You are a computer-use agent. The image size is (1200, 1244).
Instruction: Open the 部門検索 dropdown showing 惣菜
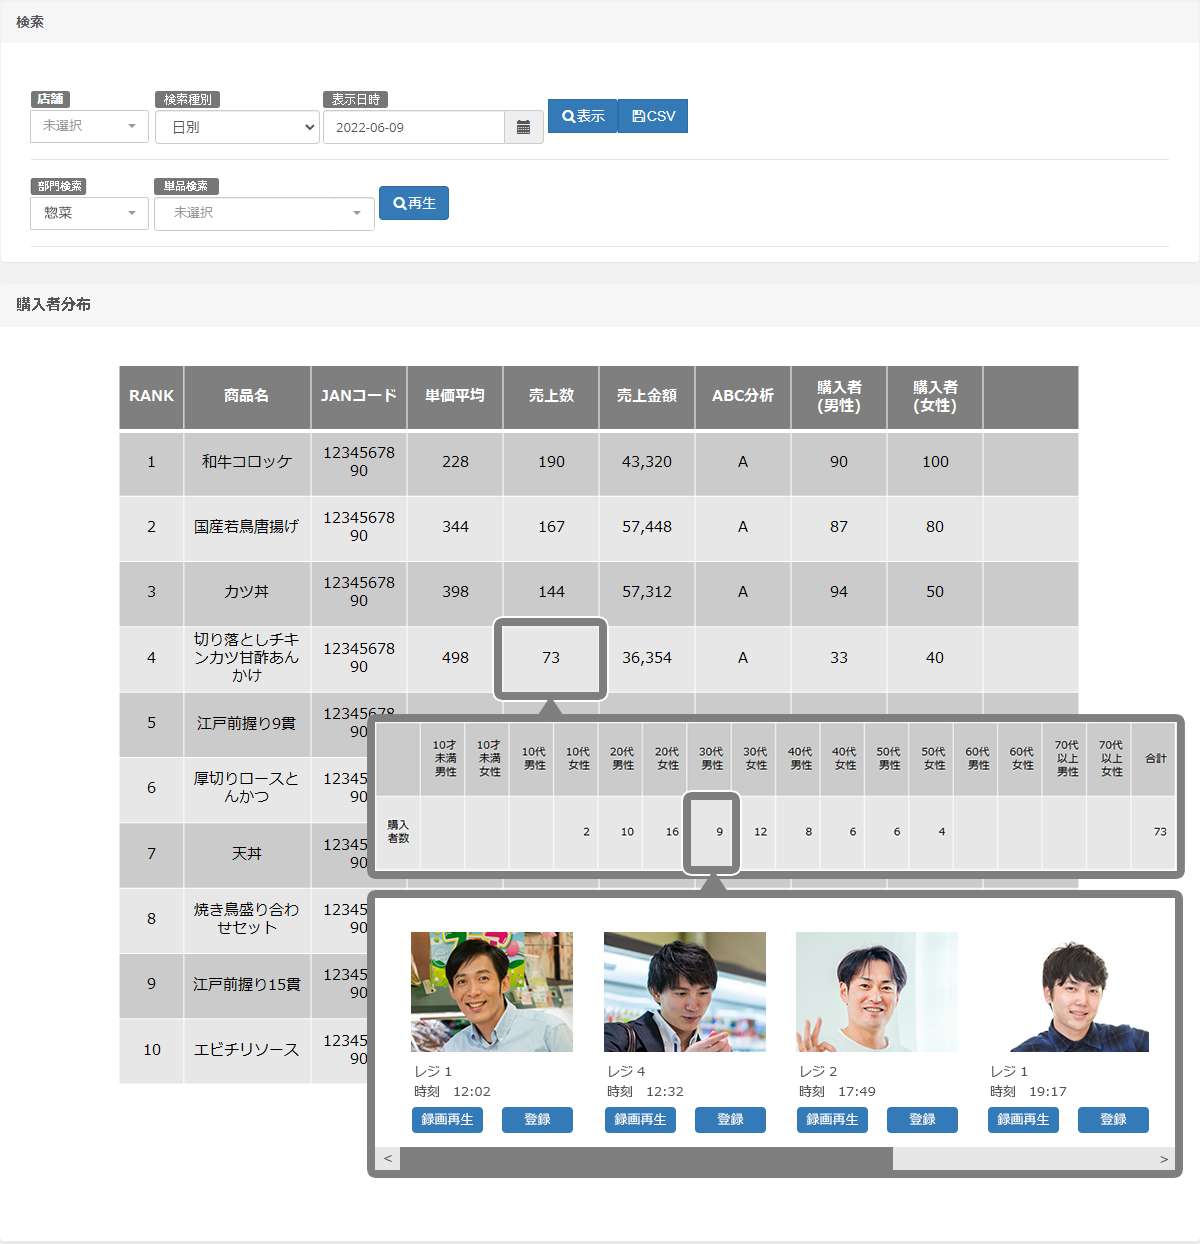click(89, 213)
